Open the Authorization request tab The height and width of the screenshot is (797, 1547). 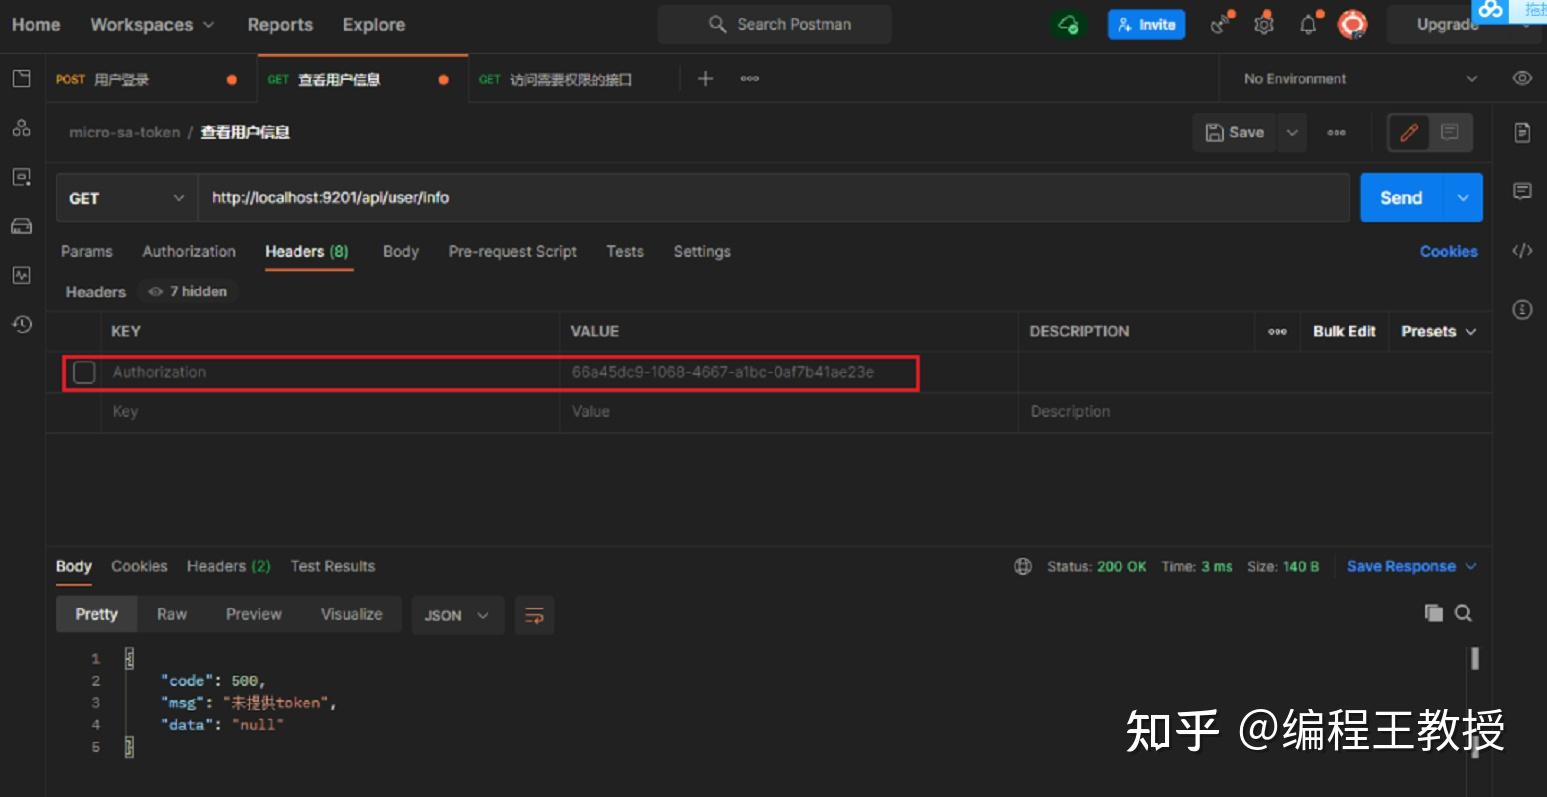pos(189,251)
